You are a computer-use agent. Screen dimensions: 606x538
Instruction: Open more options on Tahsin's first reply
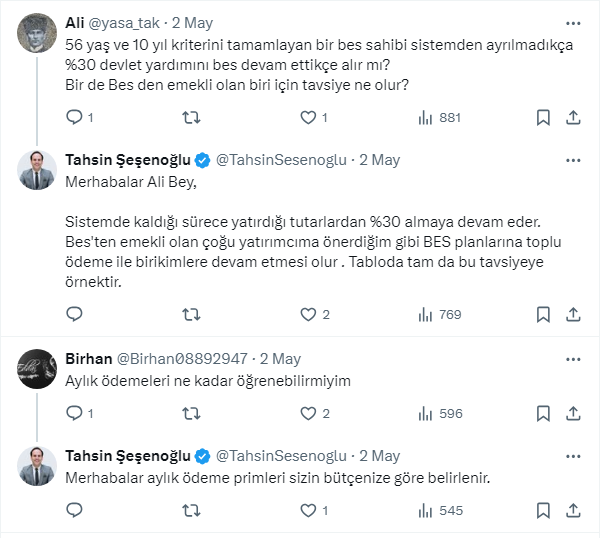tap(573, 159)
